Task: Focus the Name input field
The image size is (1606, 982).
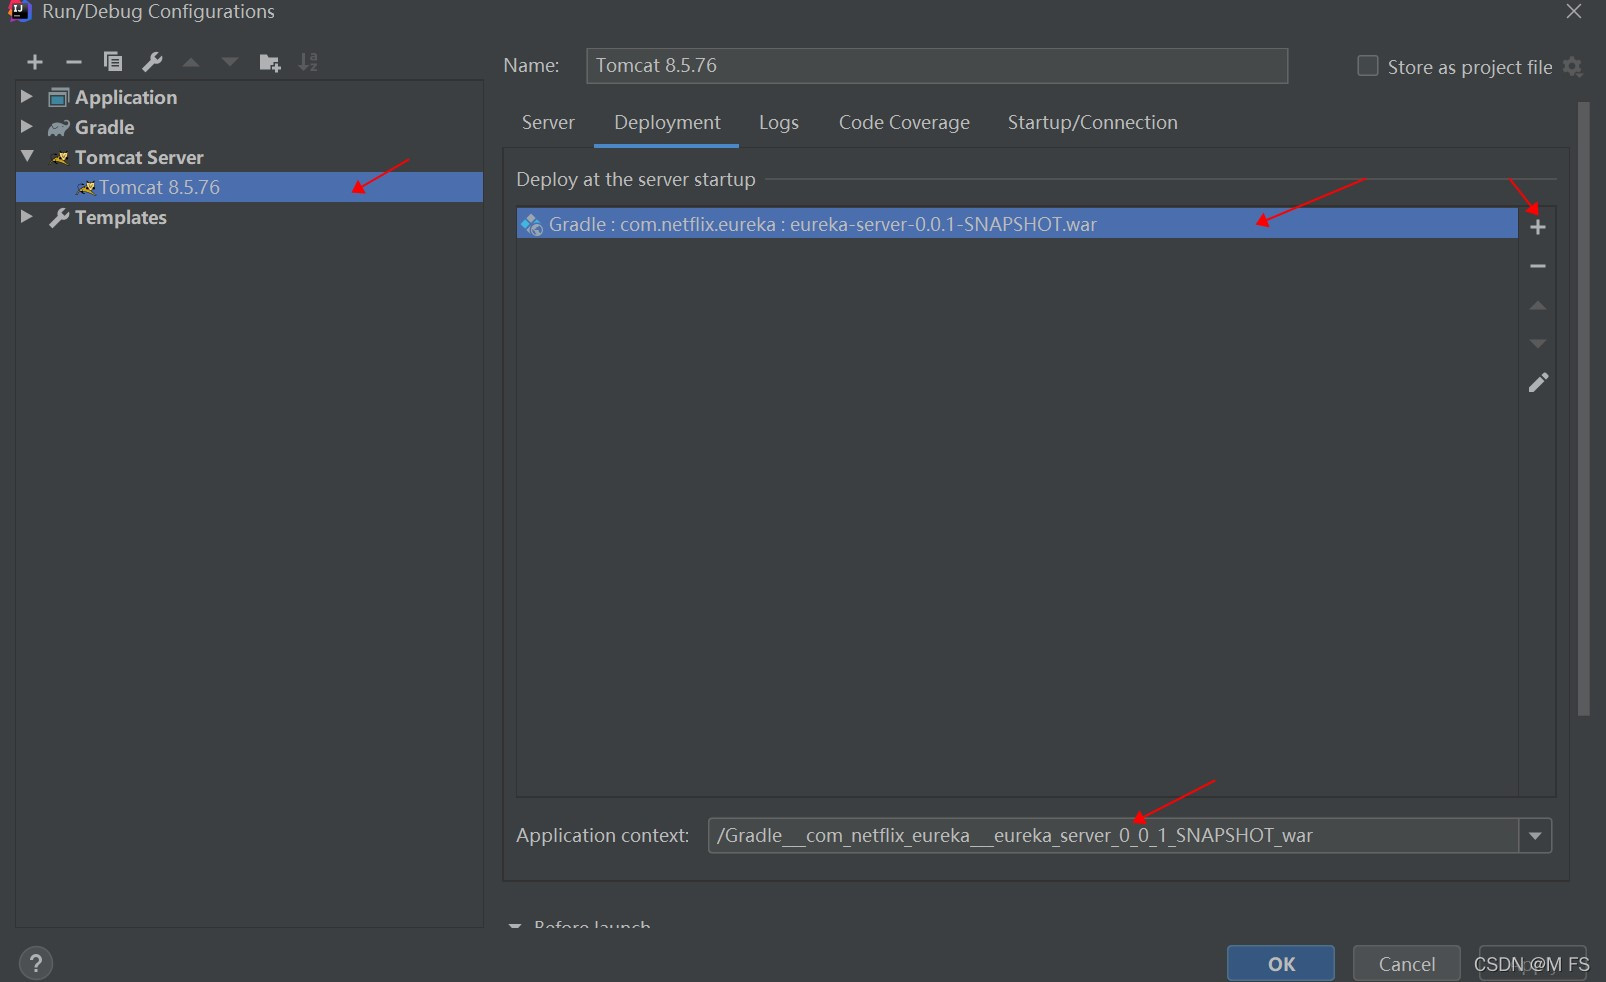Action: [937, 66]
